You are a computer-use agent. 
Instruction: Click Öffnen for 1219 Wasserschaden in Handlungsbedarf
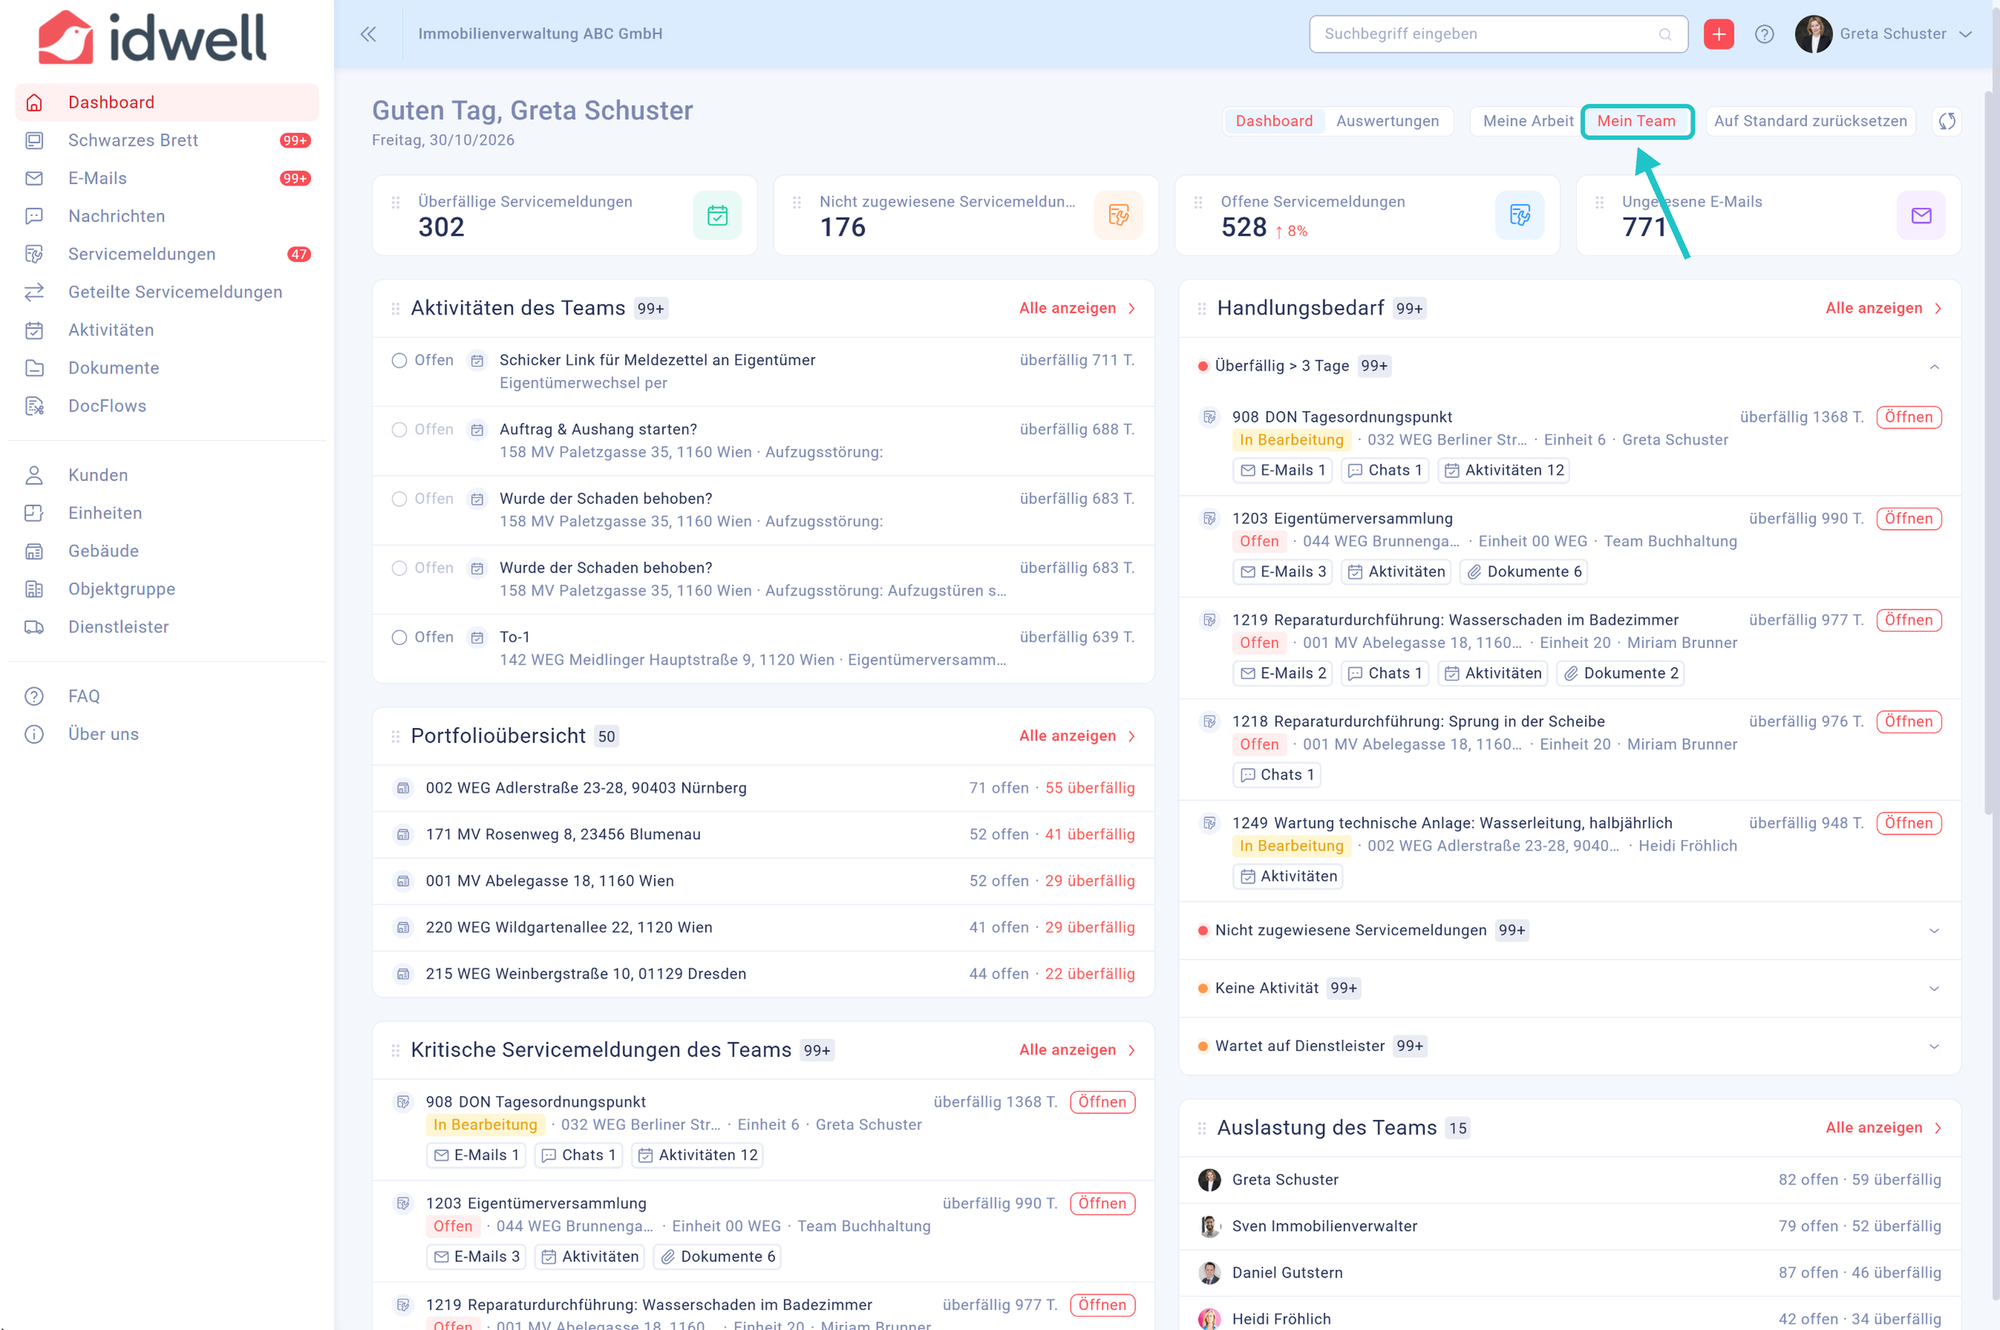tap(1909, 620)
